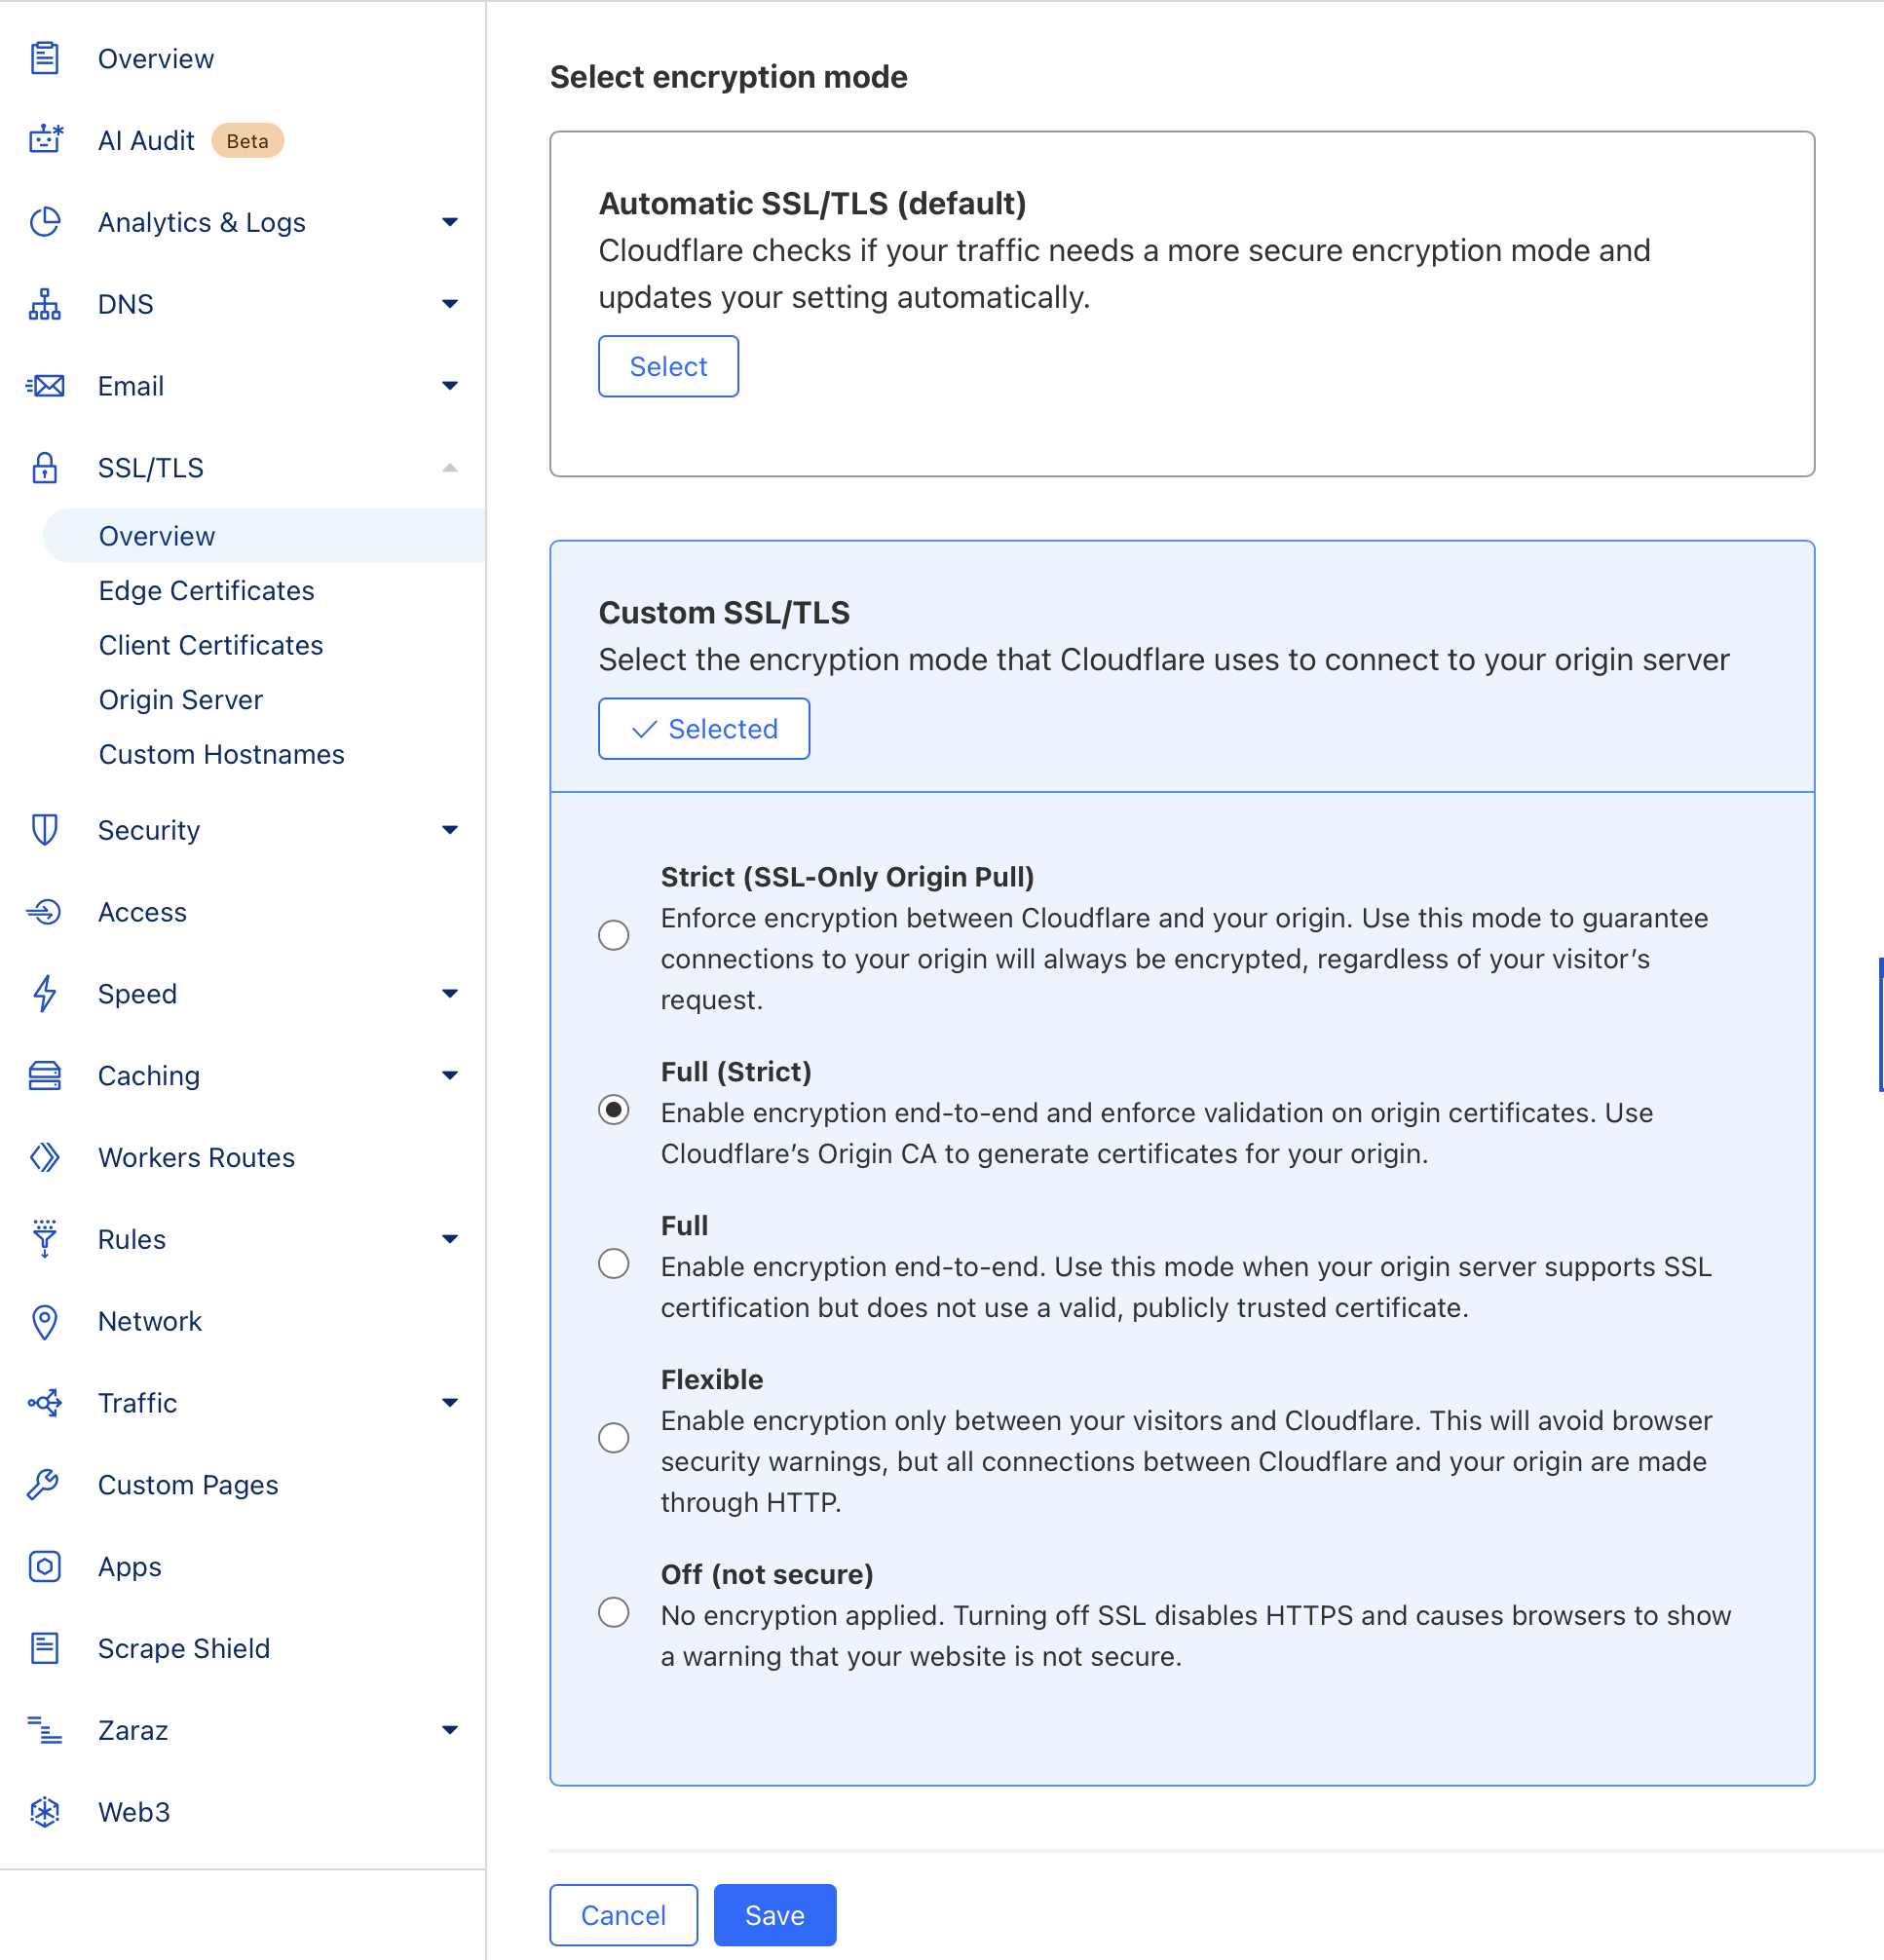This screenshot has height=1960, width=1884.
Task: Click the Speed lightning bolt icon
Action: click(x=45, y=994)
